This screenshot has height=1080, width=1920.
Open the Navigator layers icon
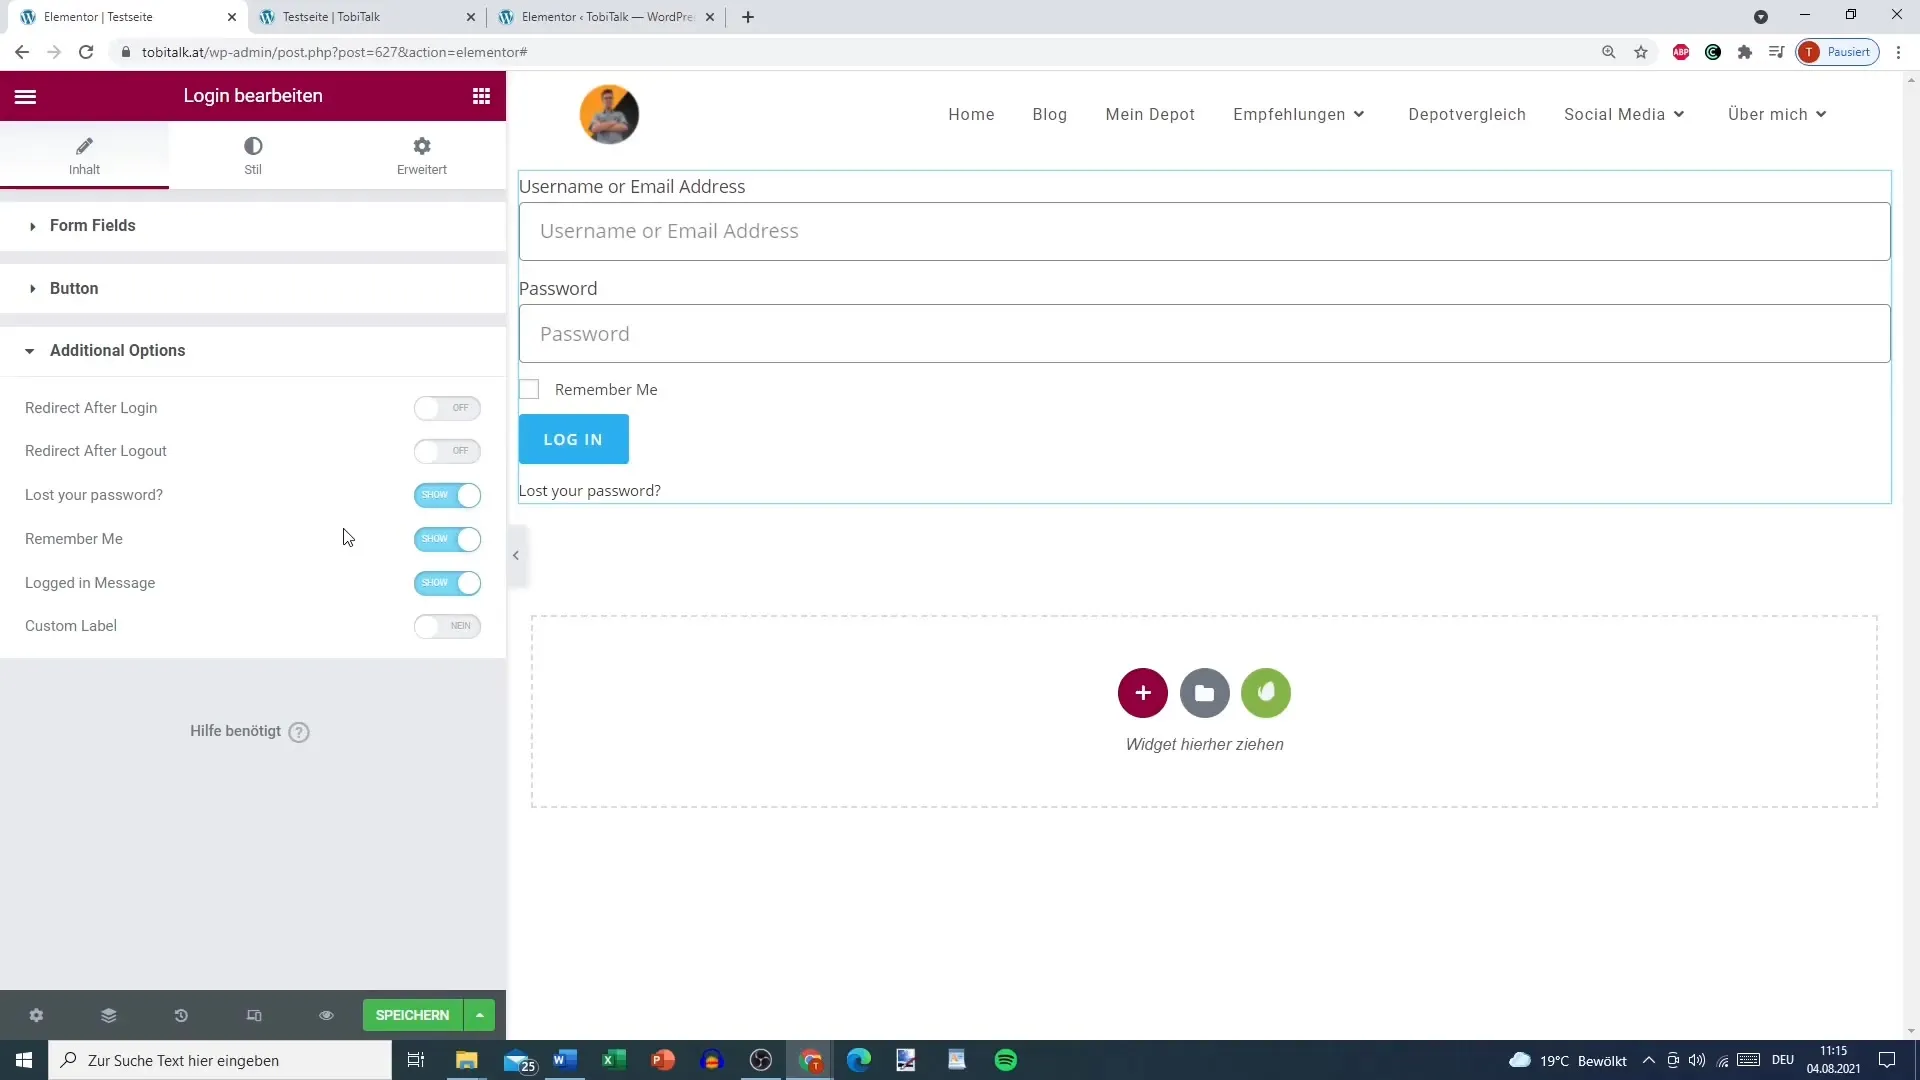[x=109, y=1015]
